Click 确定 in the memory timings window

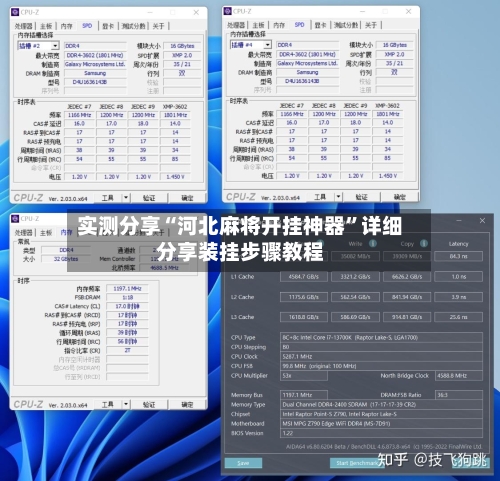point(187,404)
